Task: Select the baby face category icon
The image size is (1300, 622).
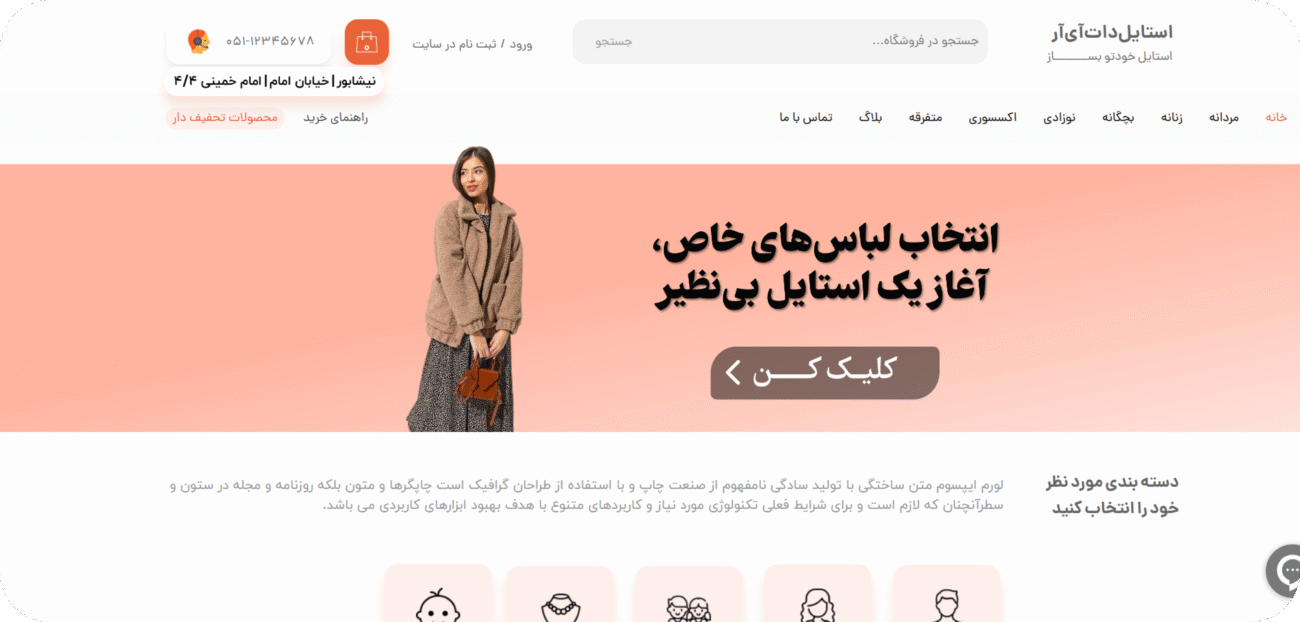Action: click(438, 605)
